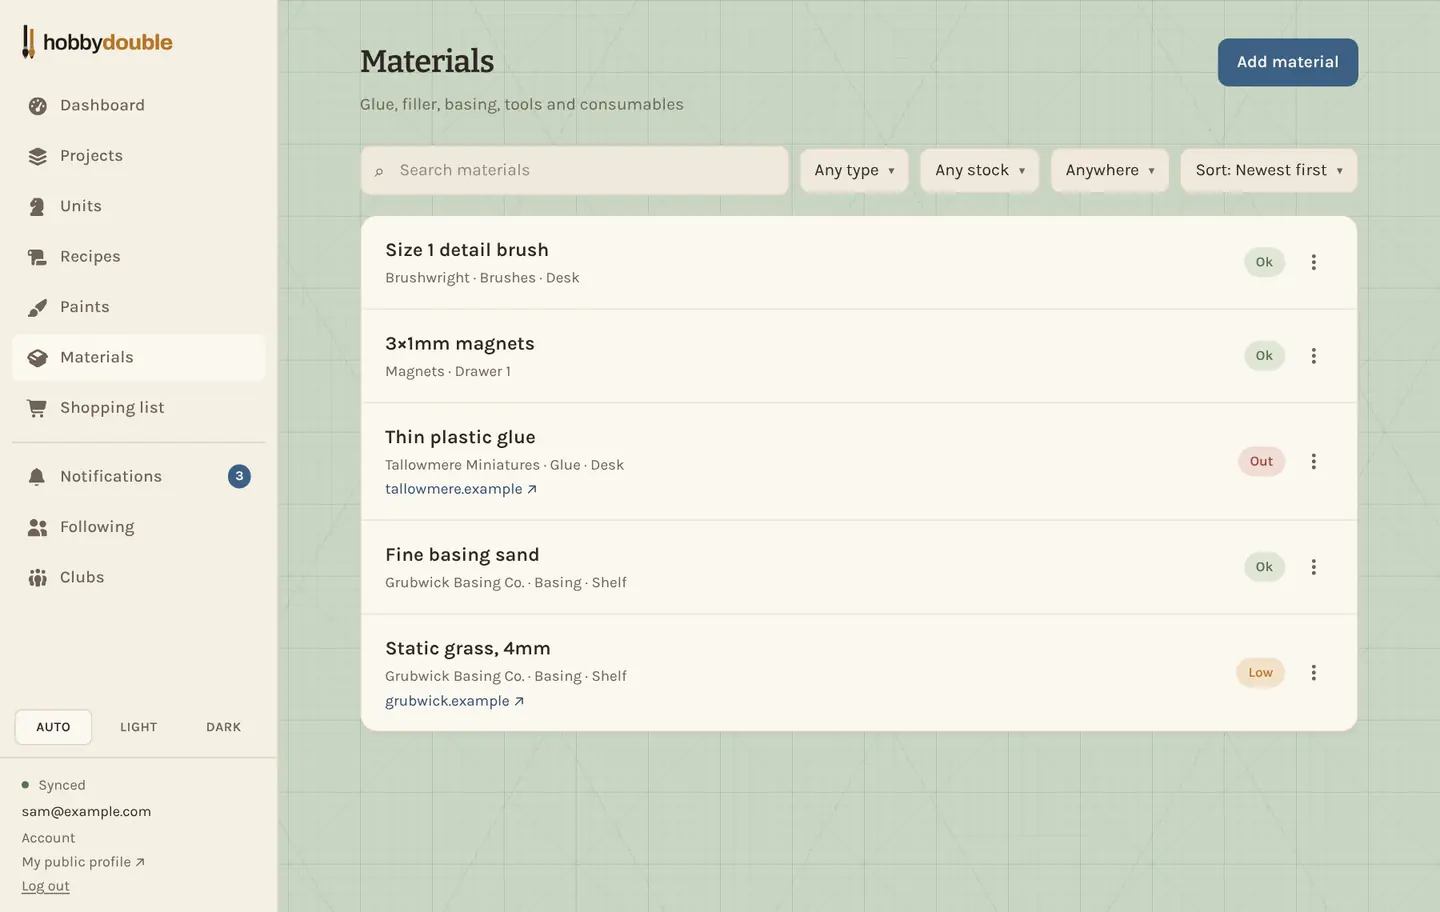Switch theme to Auto
This screenshot has height=912, width=1440.
53,727
